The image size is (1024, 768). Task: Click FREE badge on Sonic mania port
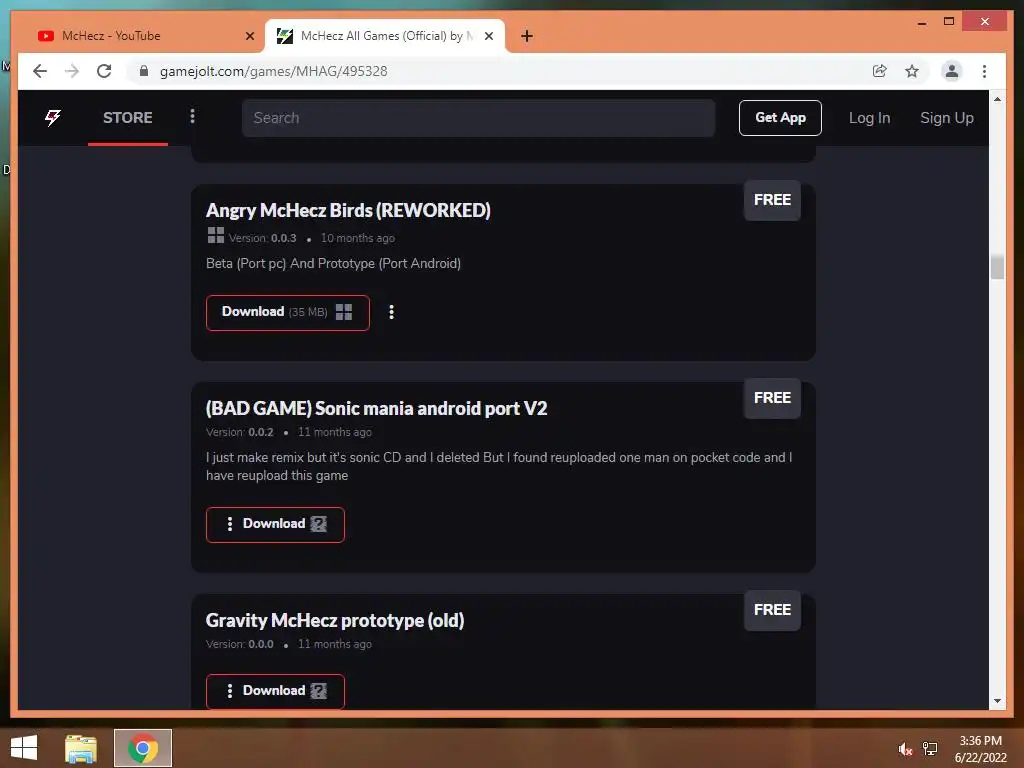(772, 398)
